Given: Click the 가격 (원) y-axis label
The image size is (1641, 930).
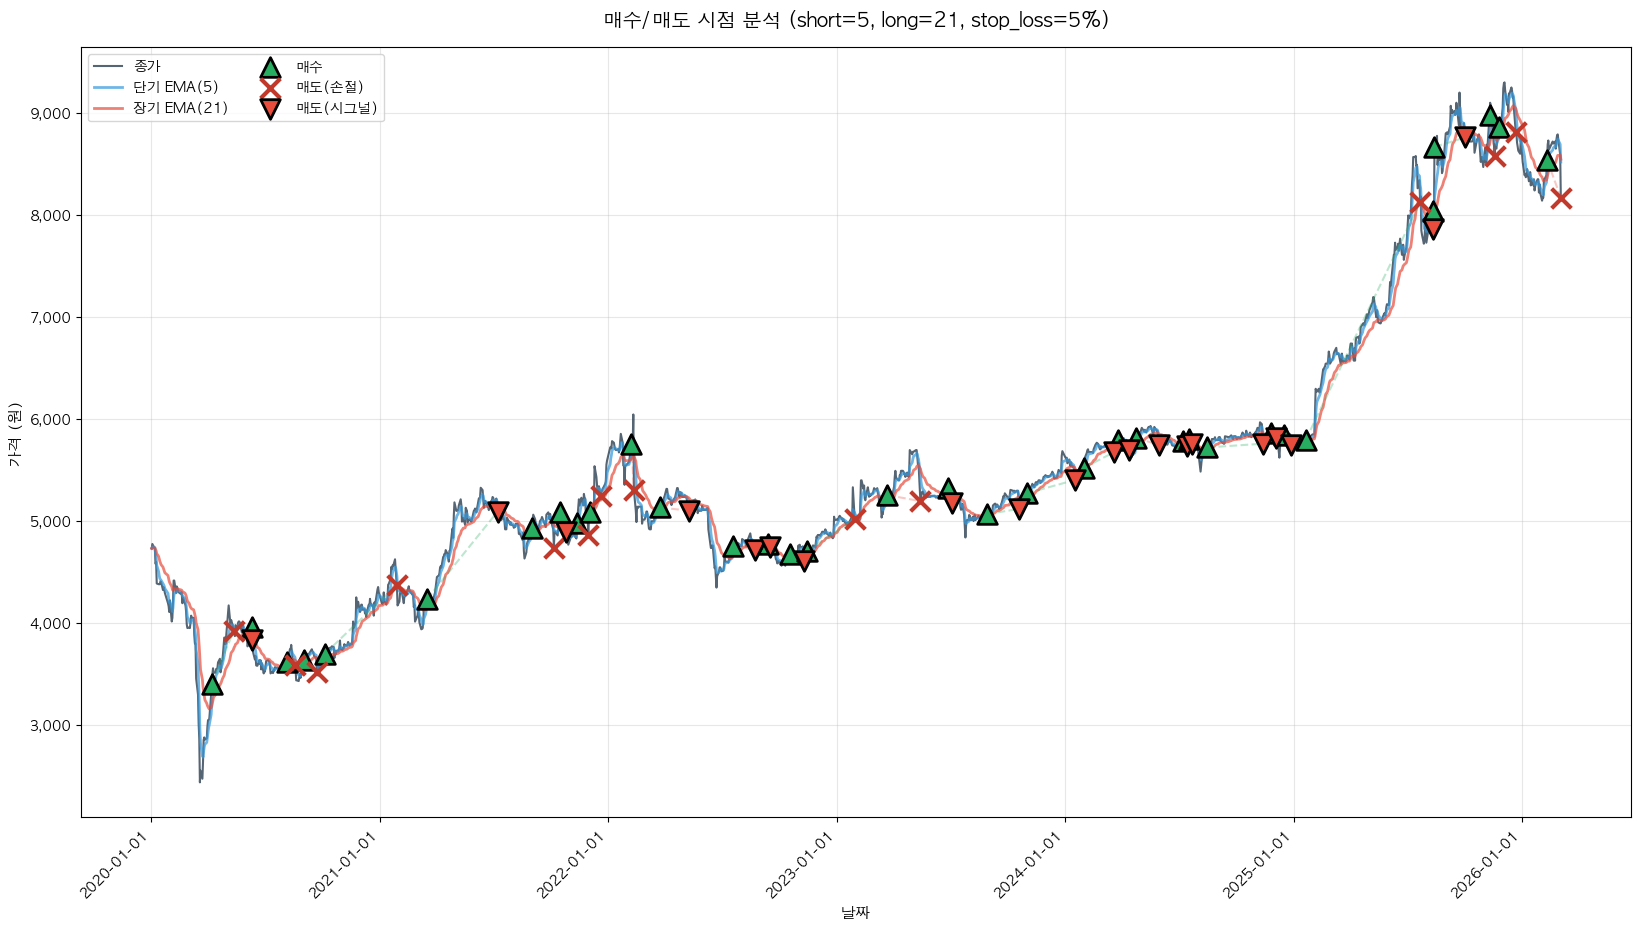Looking at the screenshot, I should pos(14,434).
